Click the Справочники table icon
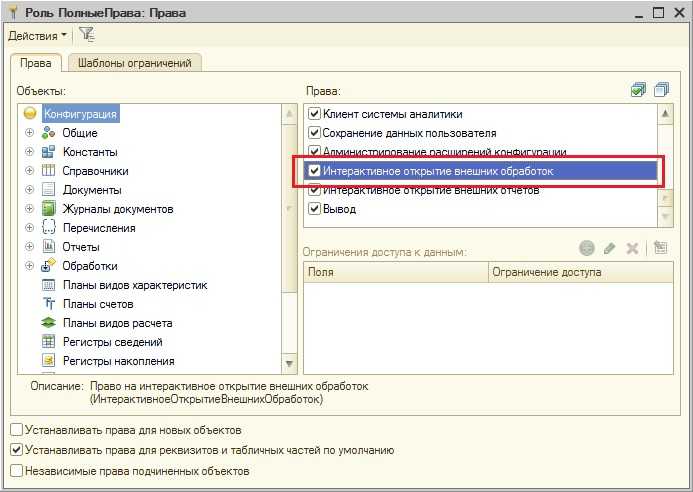Screen dimensions: 693x492 click(x=48, y=170)
